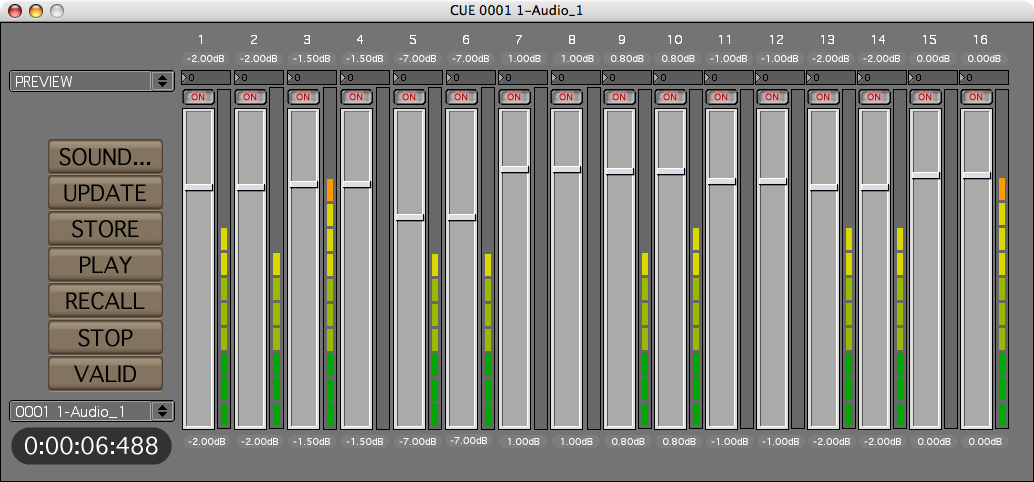Click the channel 12 fader handle

771,181
